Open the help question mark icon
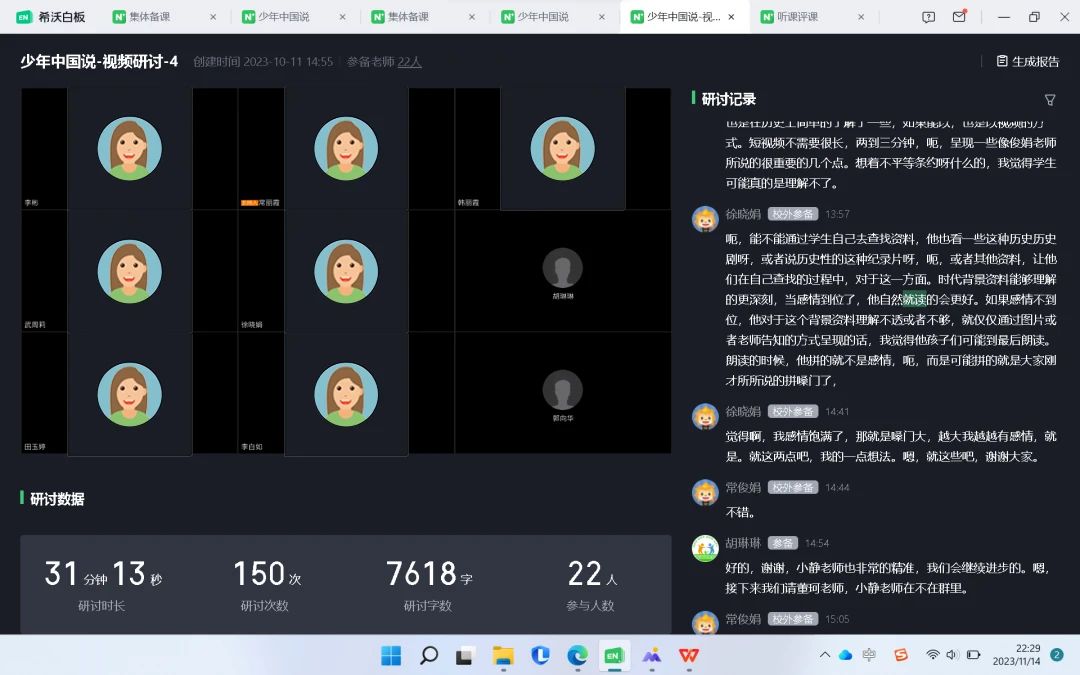1080x675 pixels. (x=929, y=17)
